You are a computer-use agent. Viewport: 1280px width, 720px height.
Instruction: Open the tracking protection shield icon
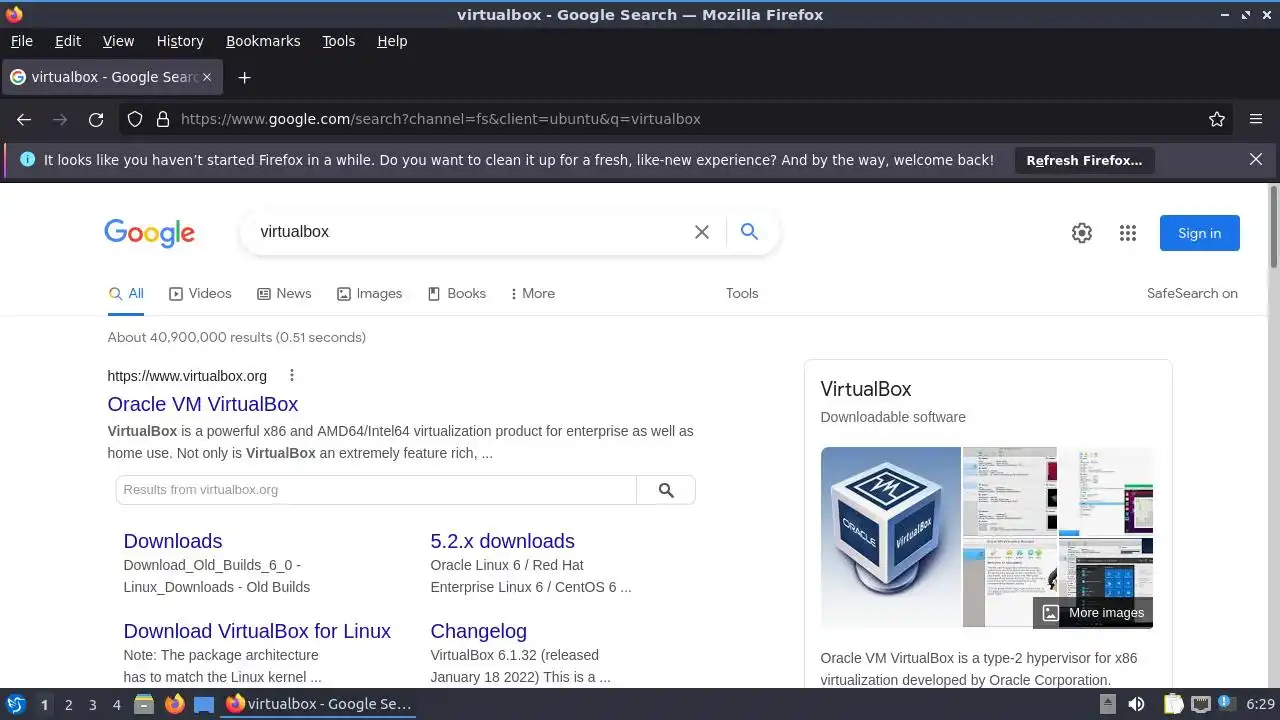tap(135, 119)
